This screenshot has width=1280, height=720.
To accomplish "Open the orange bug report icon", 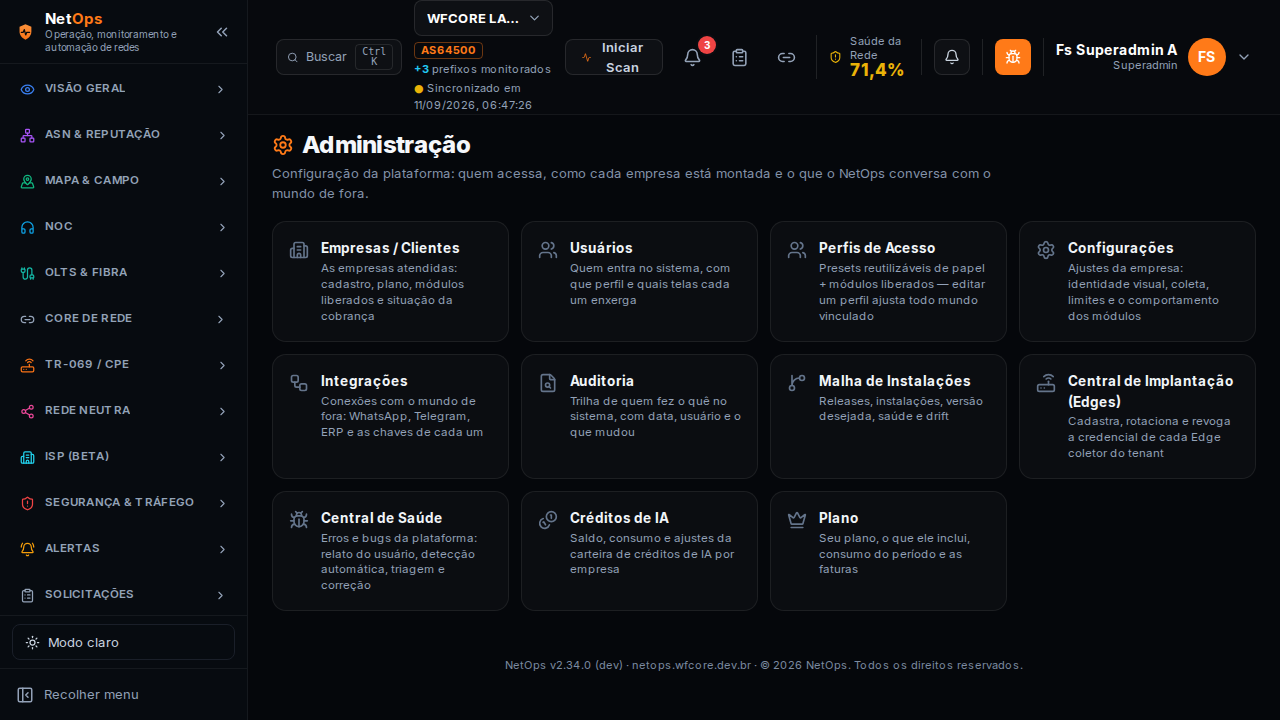I will pyautogui.click(x=1013, y=57).
